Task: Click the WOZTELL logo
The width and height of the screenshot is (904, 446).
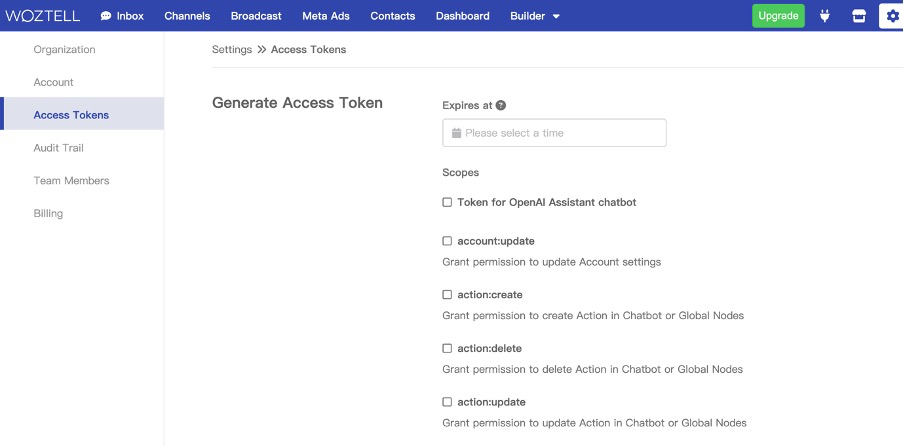Action: 42,16
